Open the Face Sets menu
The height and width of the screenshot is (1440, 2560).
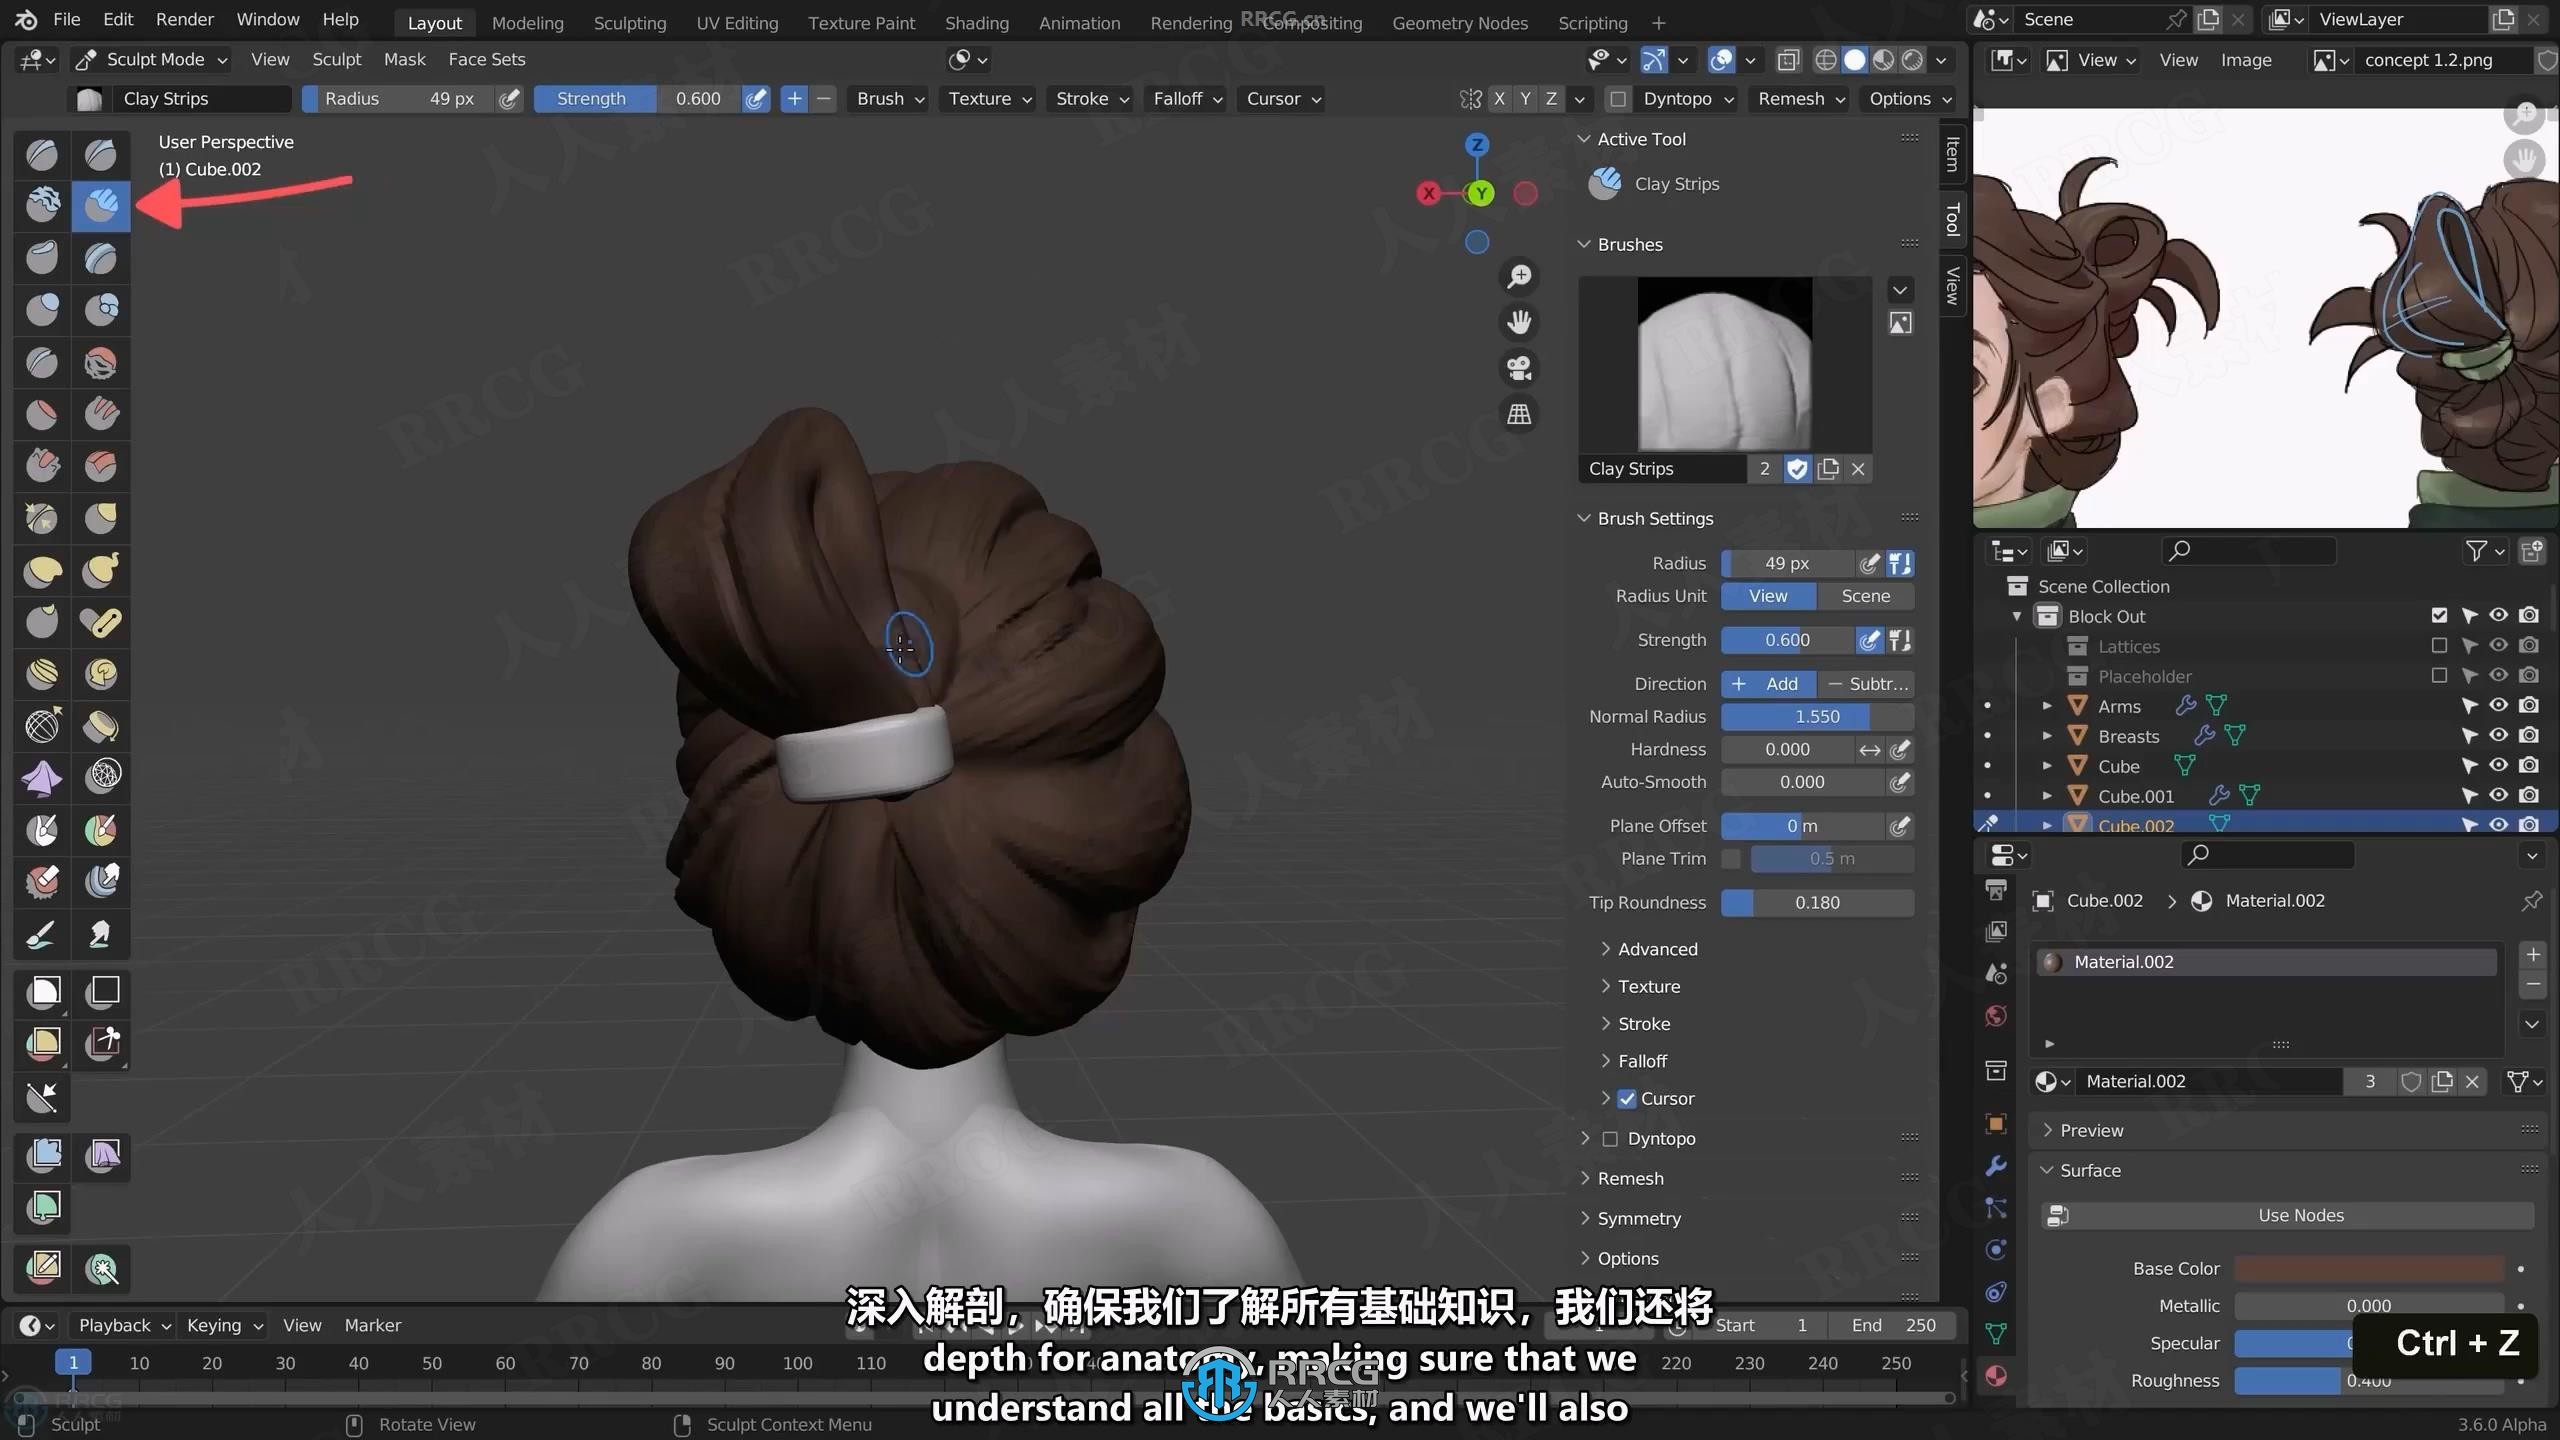(485, 58)
